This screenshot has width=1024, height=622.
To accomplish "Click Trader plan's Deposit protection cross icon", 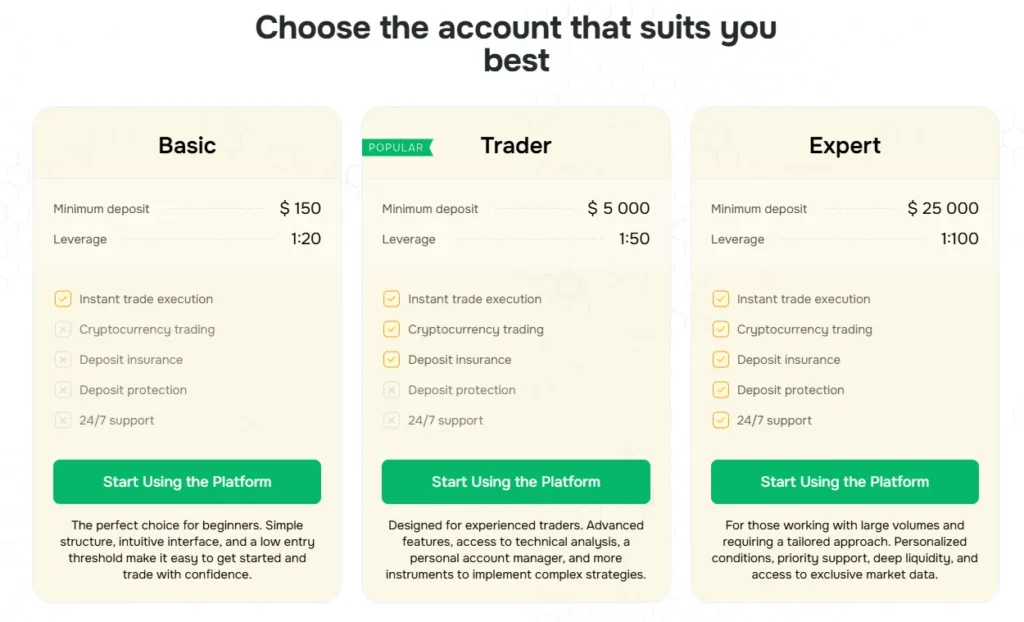I will tap(392, 390).
